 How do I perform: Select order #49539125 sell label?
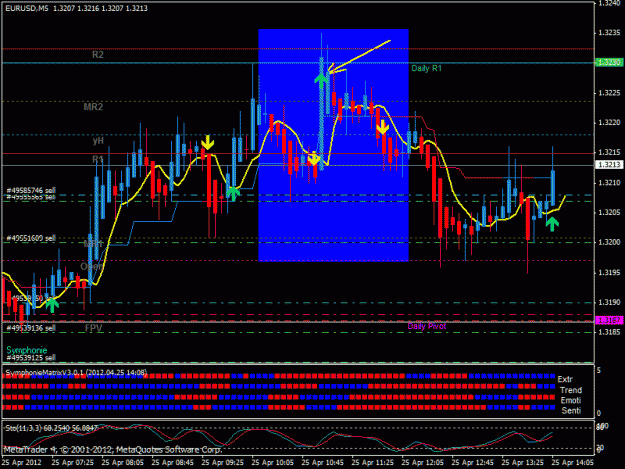pos(31,358)
